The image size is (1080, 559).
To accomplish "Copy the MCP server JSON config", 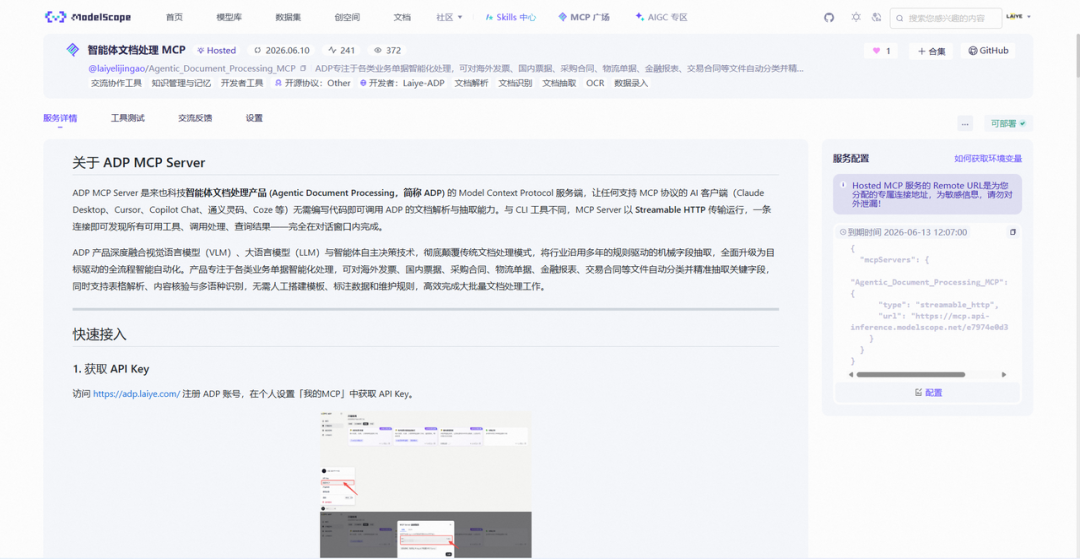I will pyautogui.click(x=1012, y=232).
